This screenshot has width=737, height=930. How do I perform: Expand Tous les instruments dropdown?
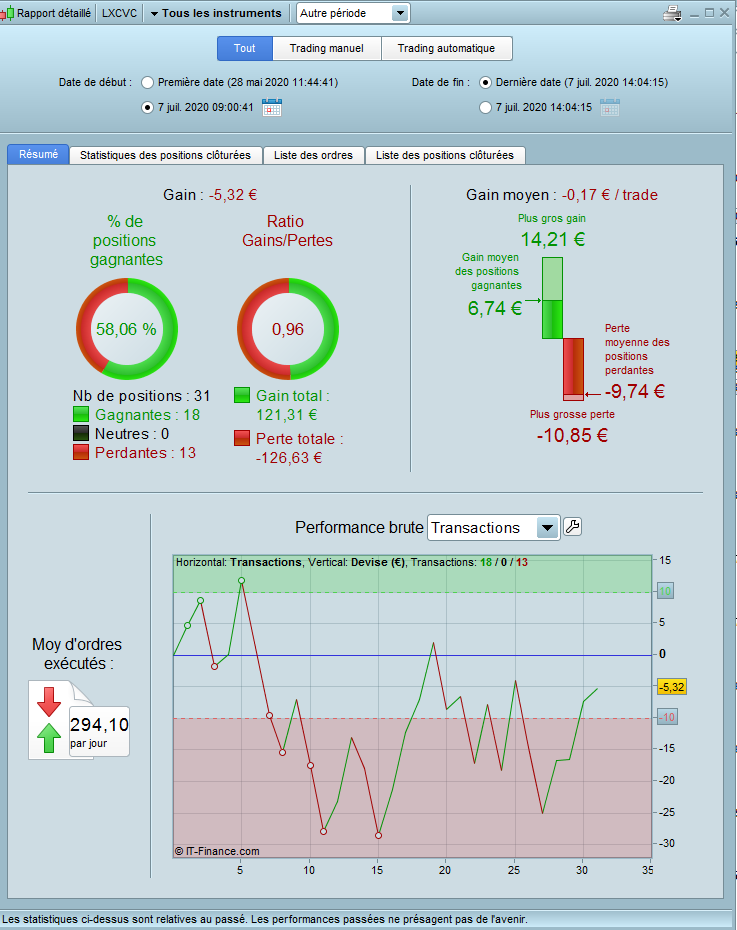point(216,13)
